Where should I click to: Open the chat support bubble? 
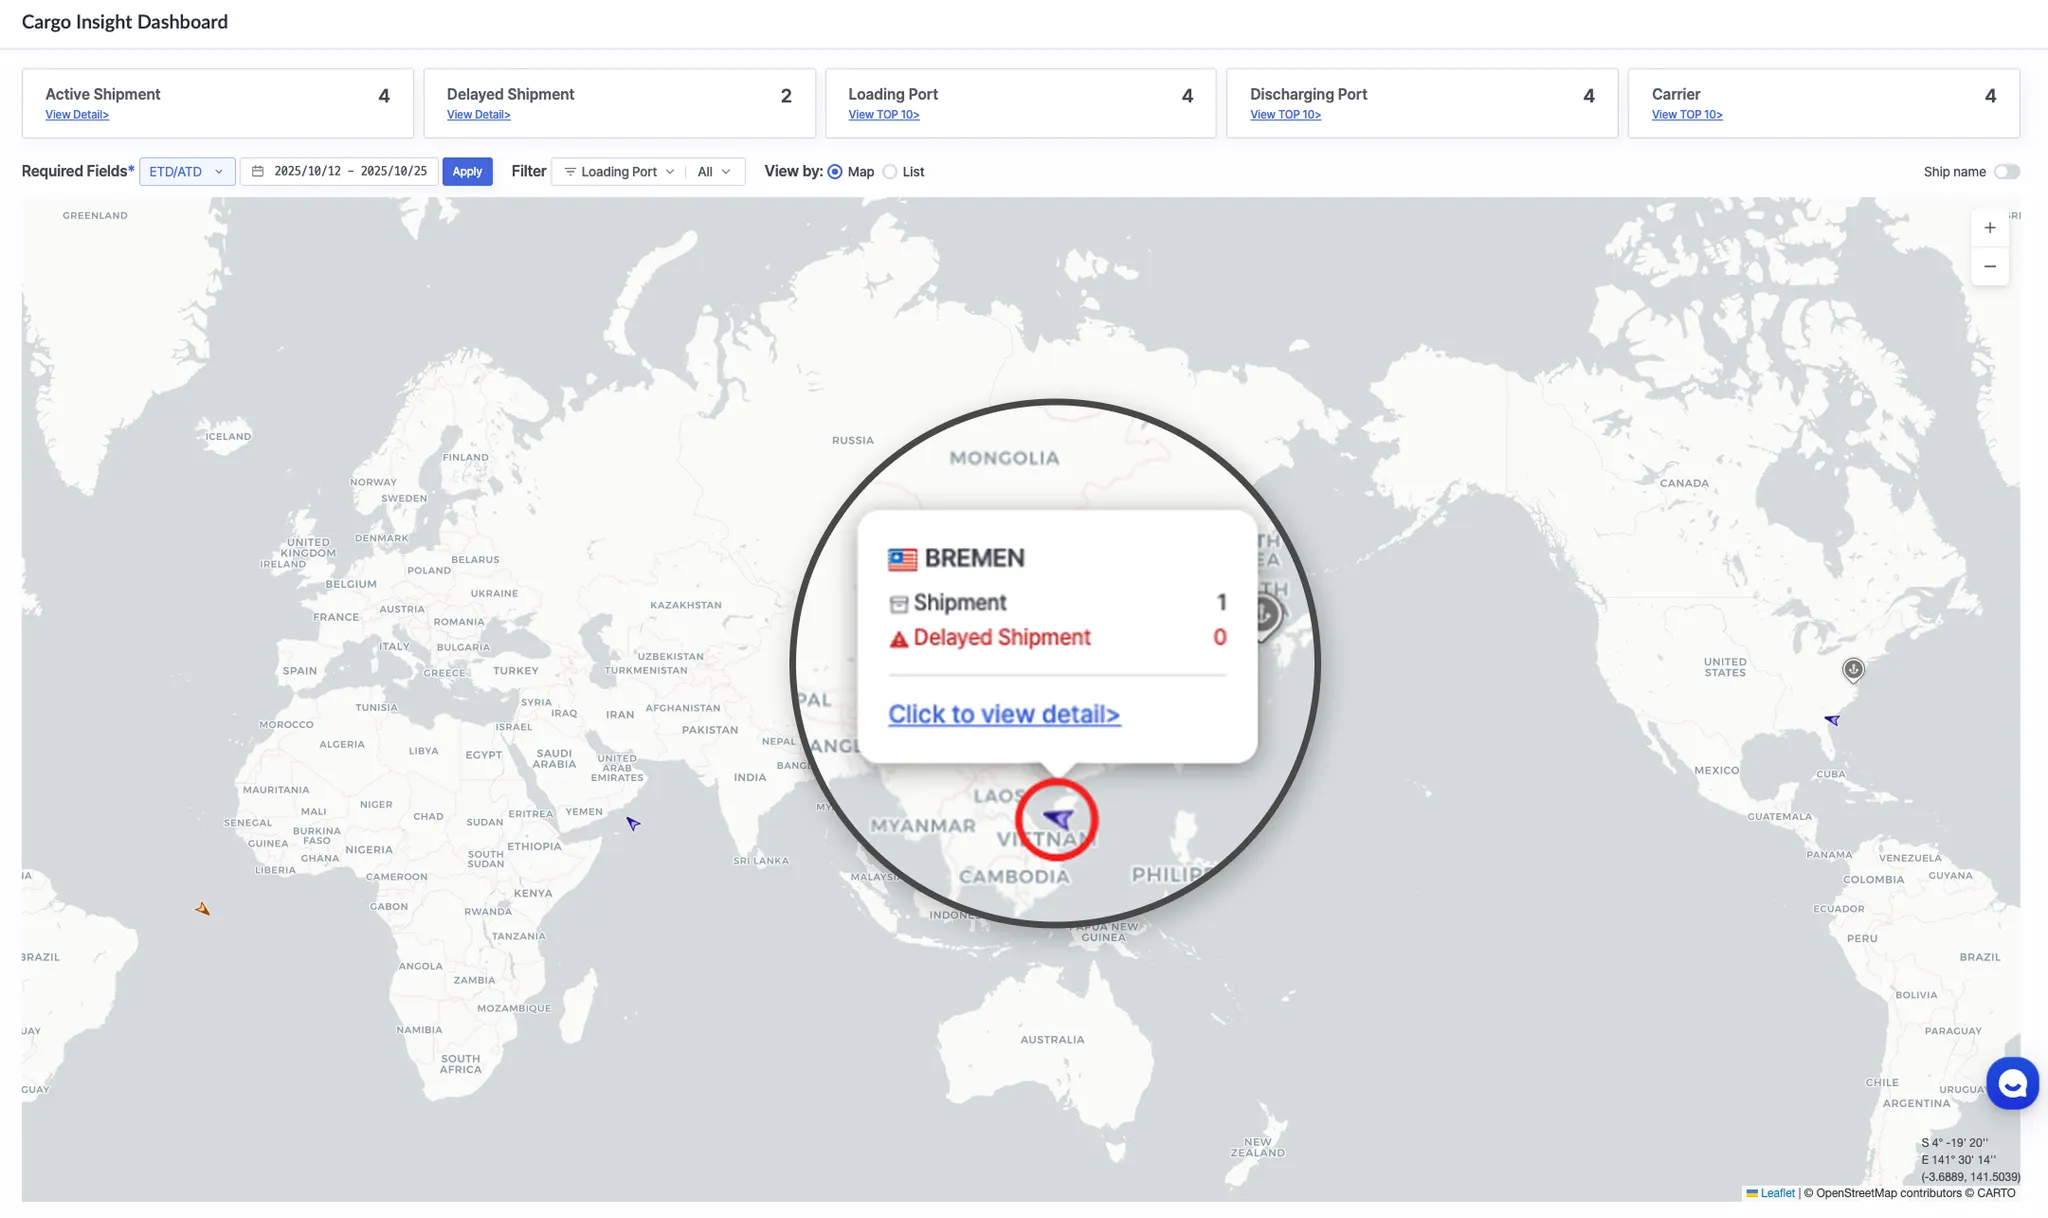pyautogui.click(x=2012, y=1083)
